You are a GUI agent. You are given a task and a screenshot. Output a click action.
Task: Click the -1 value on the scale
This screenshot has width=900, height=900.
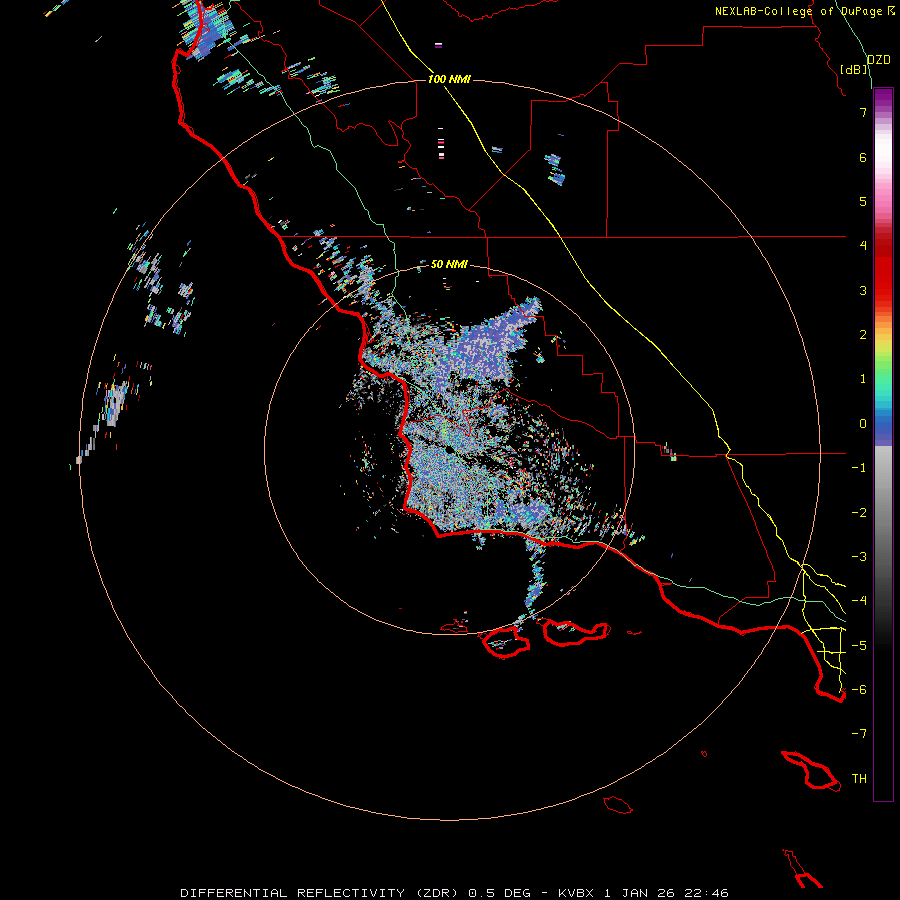[859, 468]
